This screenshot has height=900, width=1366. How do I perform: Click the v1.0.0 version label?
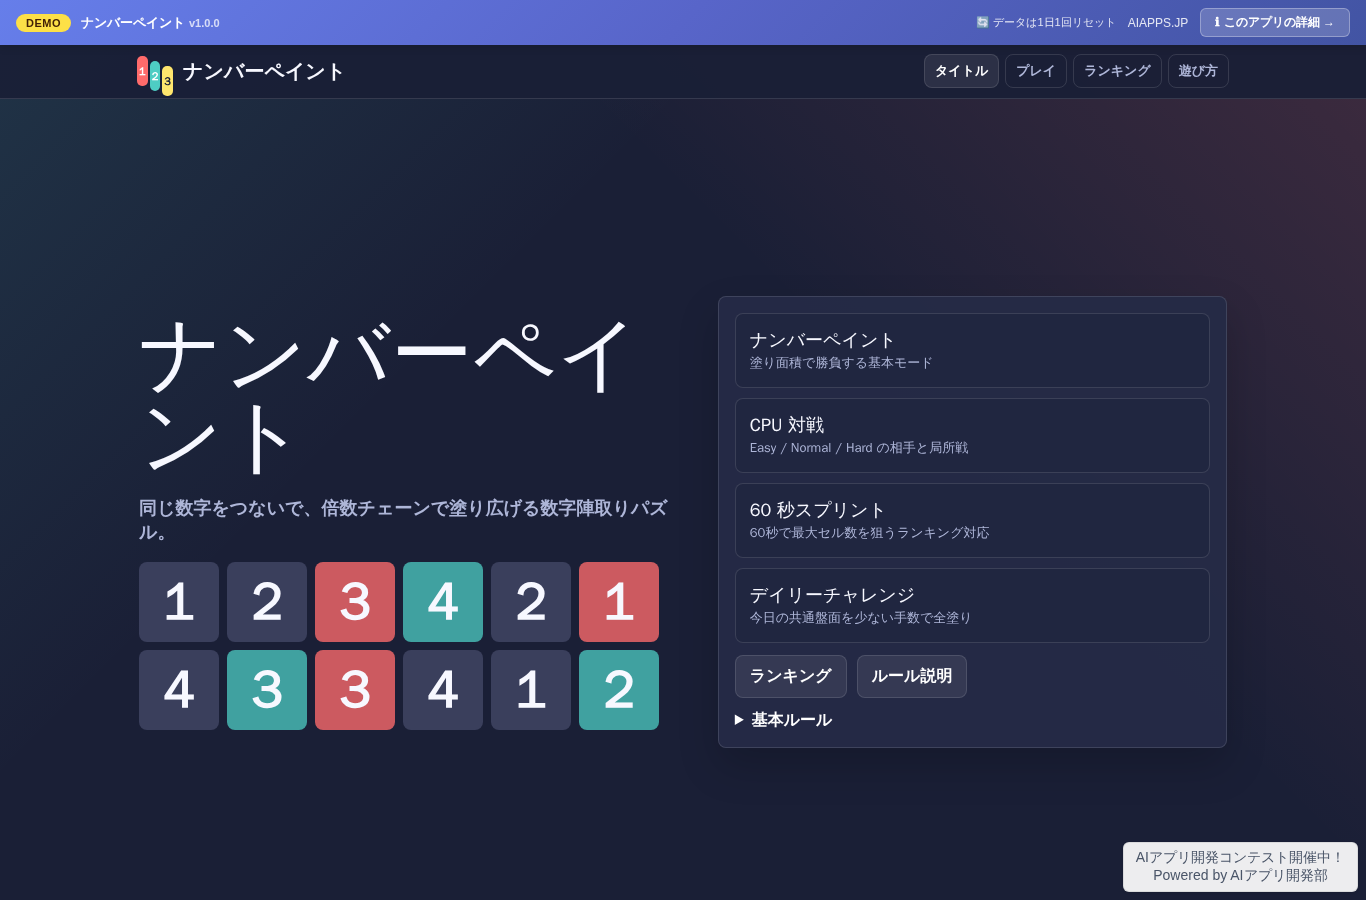click(204, 23)
